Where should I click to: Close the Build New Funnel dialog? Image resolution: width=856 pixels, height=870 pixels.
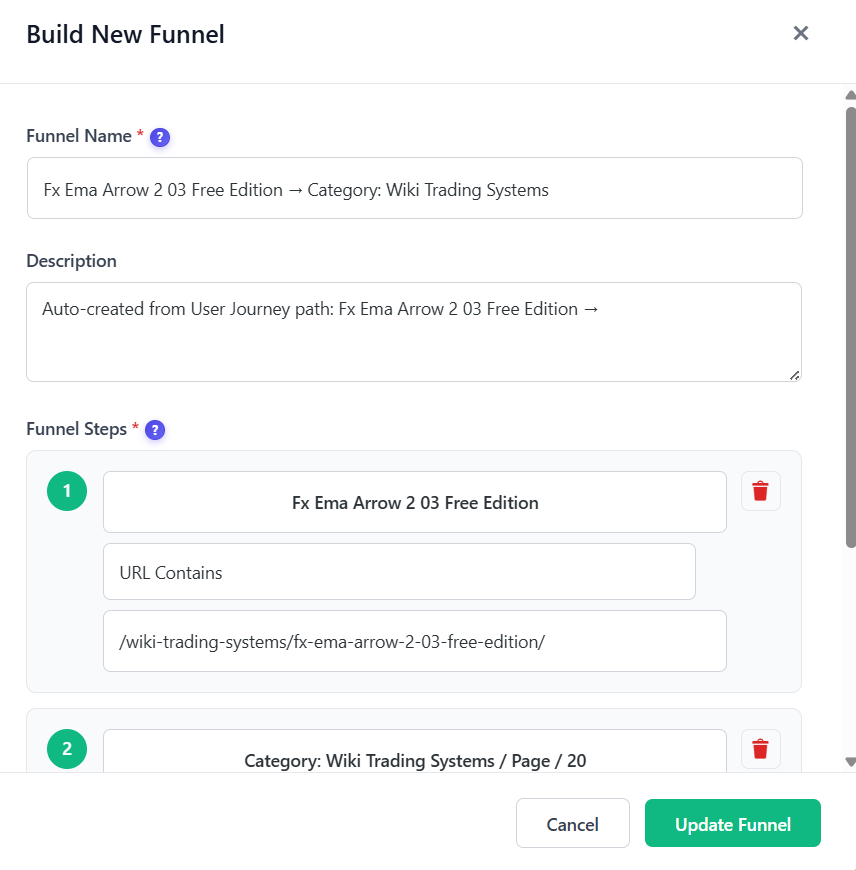pyautogui.click(x=800, y=33)
